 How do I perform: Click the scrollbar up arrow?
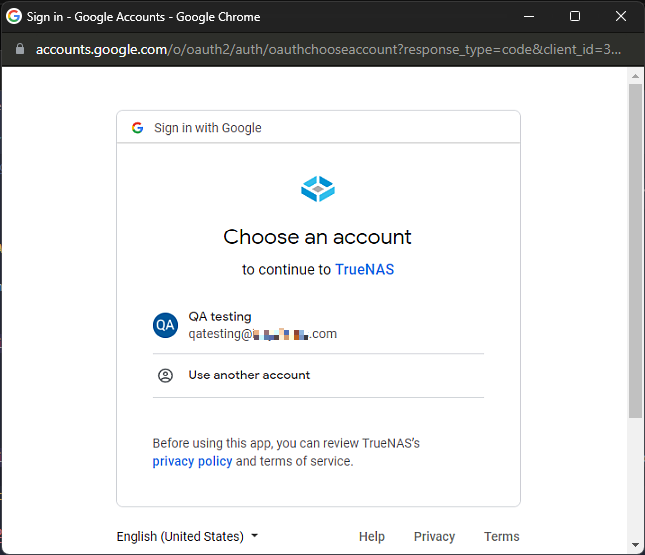click(x=635, y=75)
